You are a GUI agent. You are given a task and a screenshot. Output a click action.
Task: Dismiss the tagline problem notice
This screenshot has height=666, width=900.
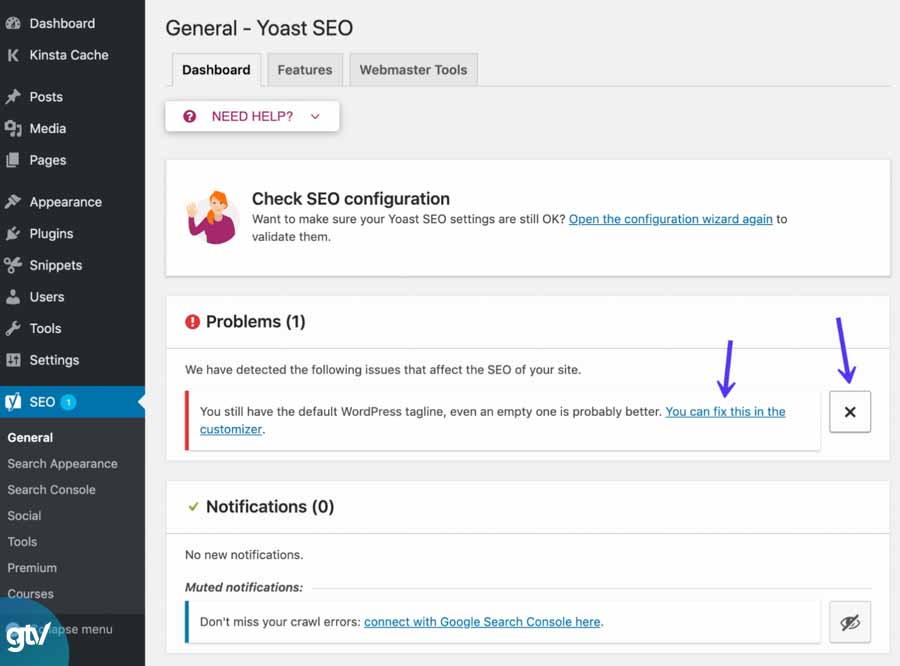(850, 411)
